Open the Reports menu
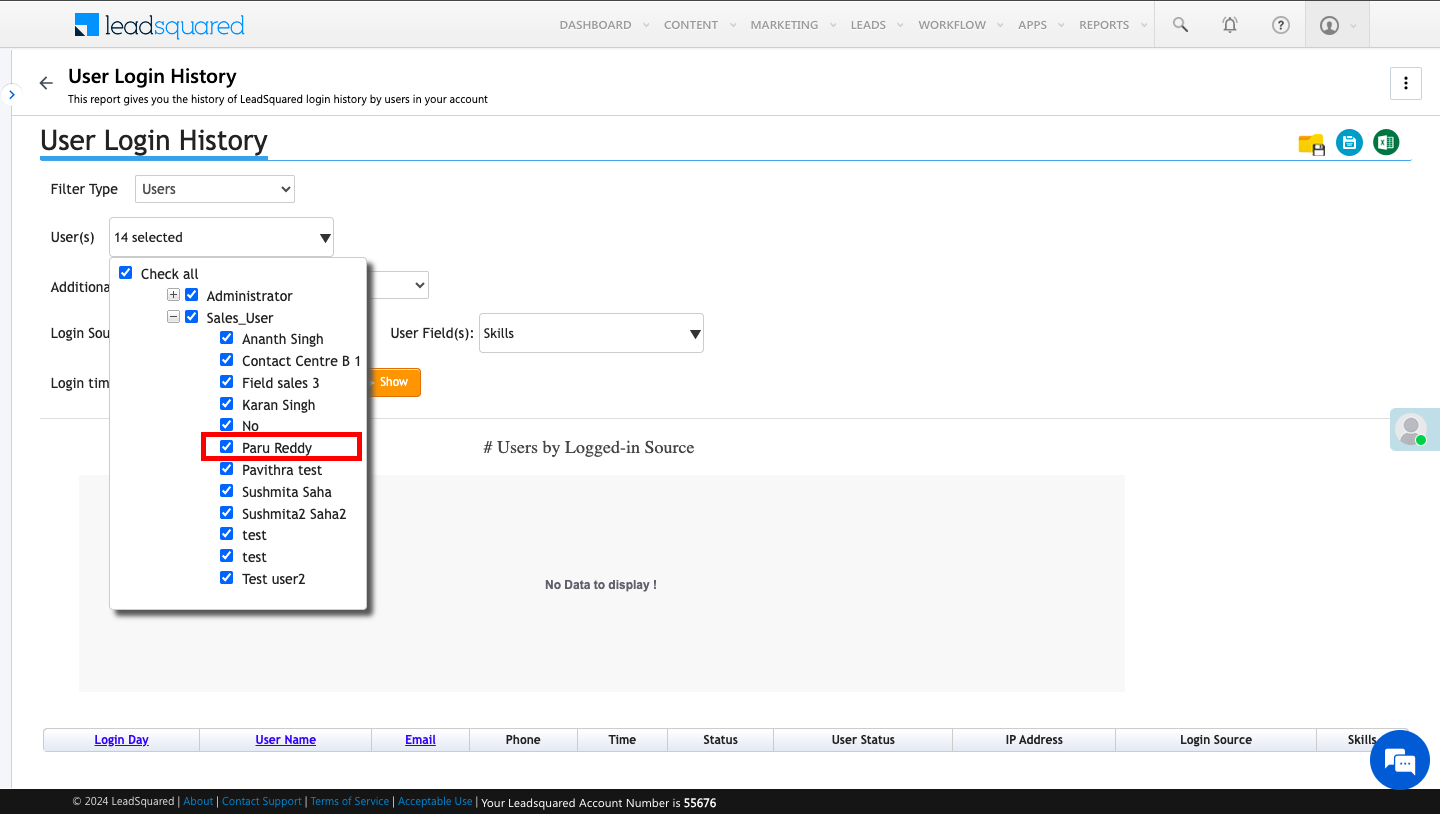This screenshot has width=1440, height=814. pos(1104,25)
